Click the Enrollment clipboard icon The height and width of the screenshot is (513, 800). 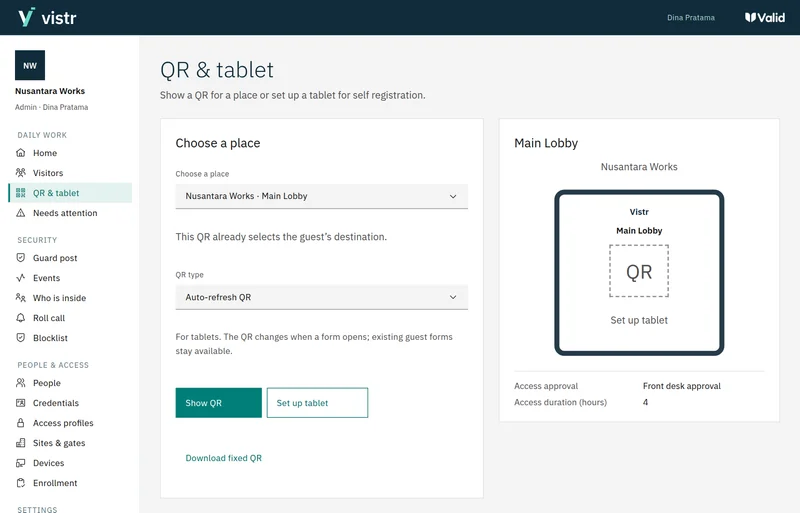pos(20,483)
